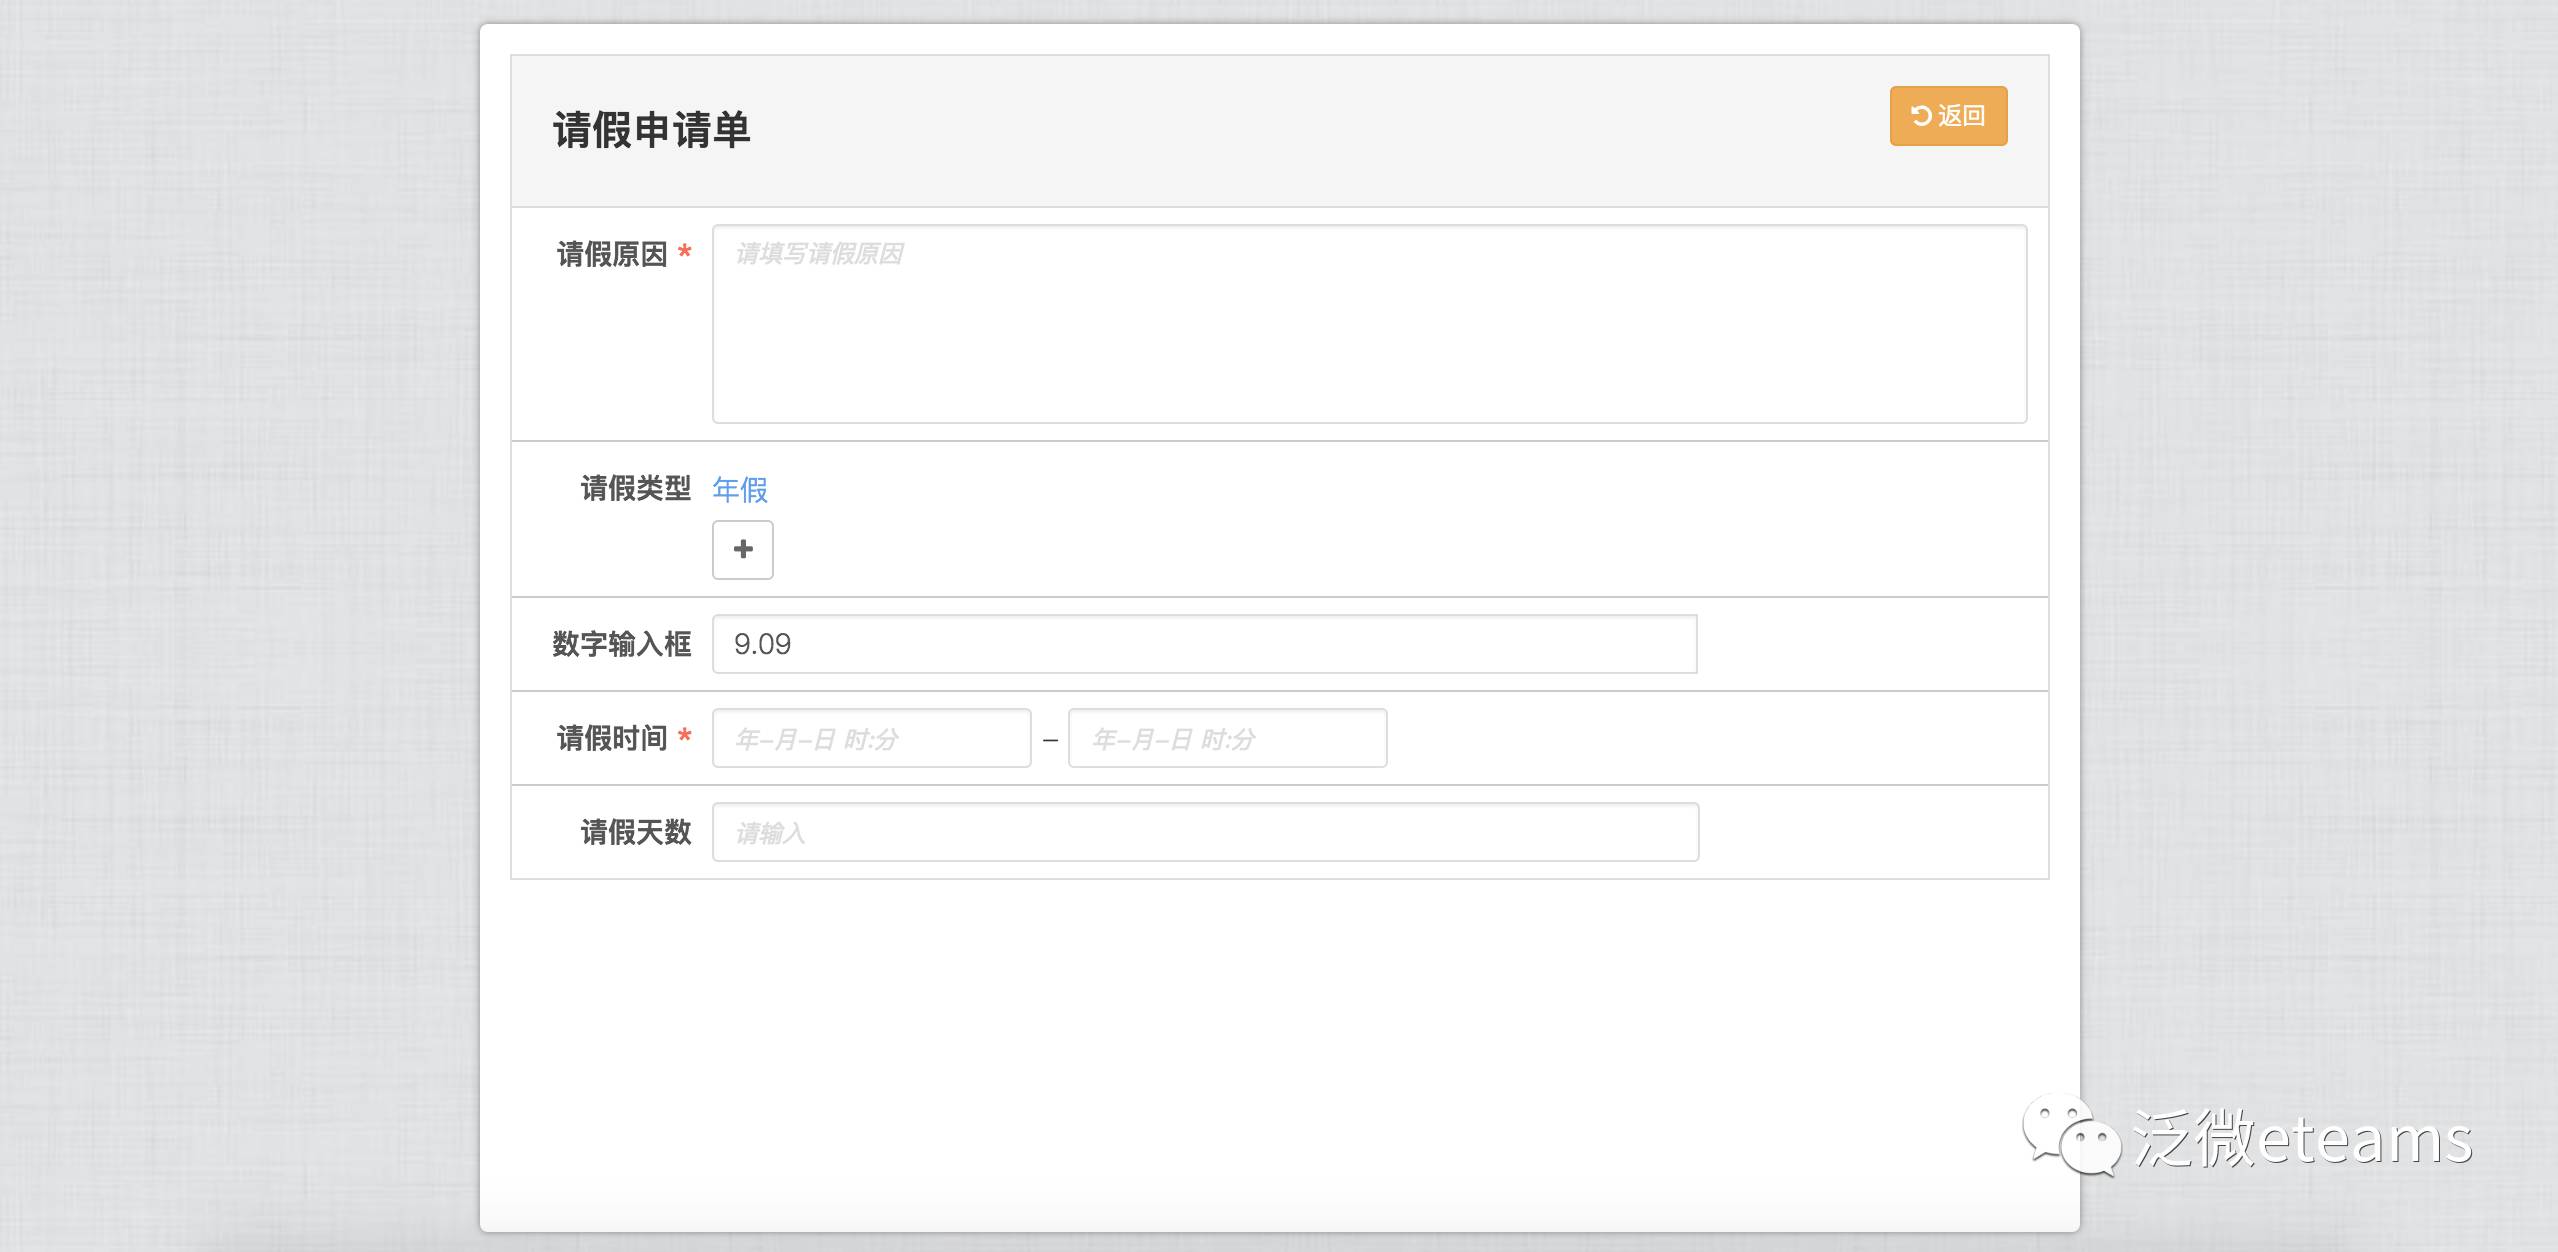Click the 返回 return button

1947,116
